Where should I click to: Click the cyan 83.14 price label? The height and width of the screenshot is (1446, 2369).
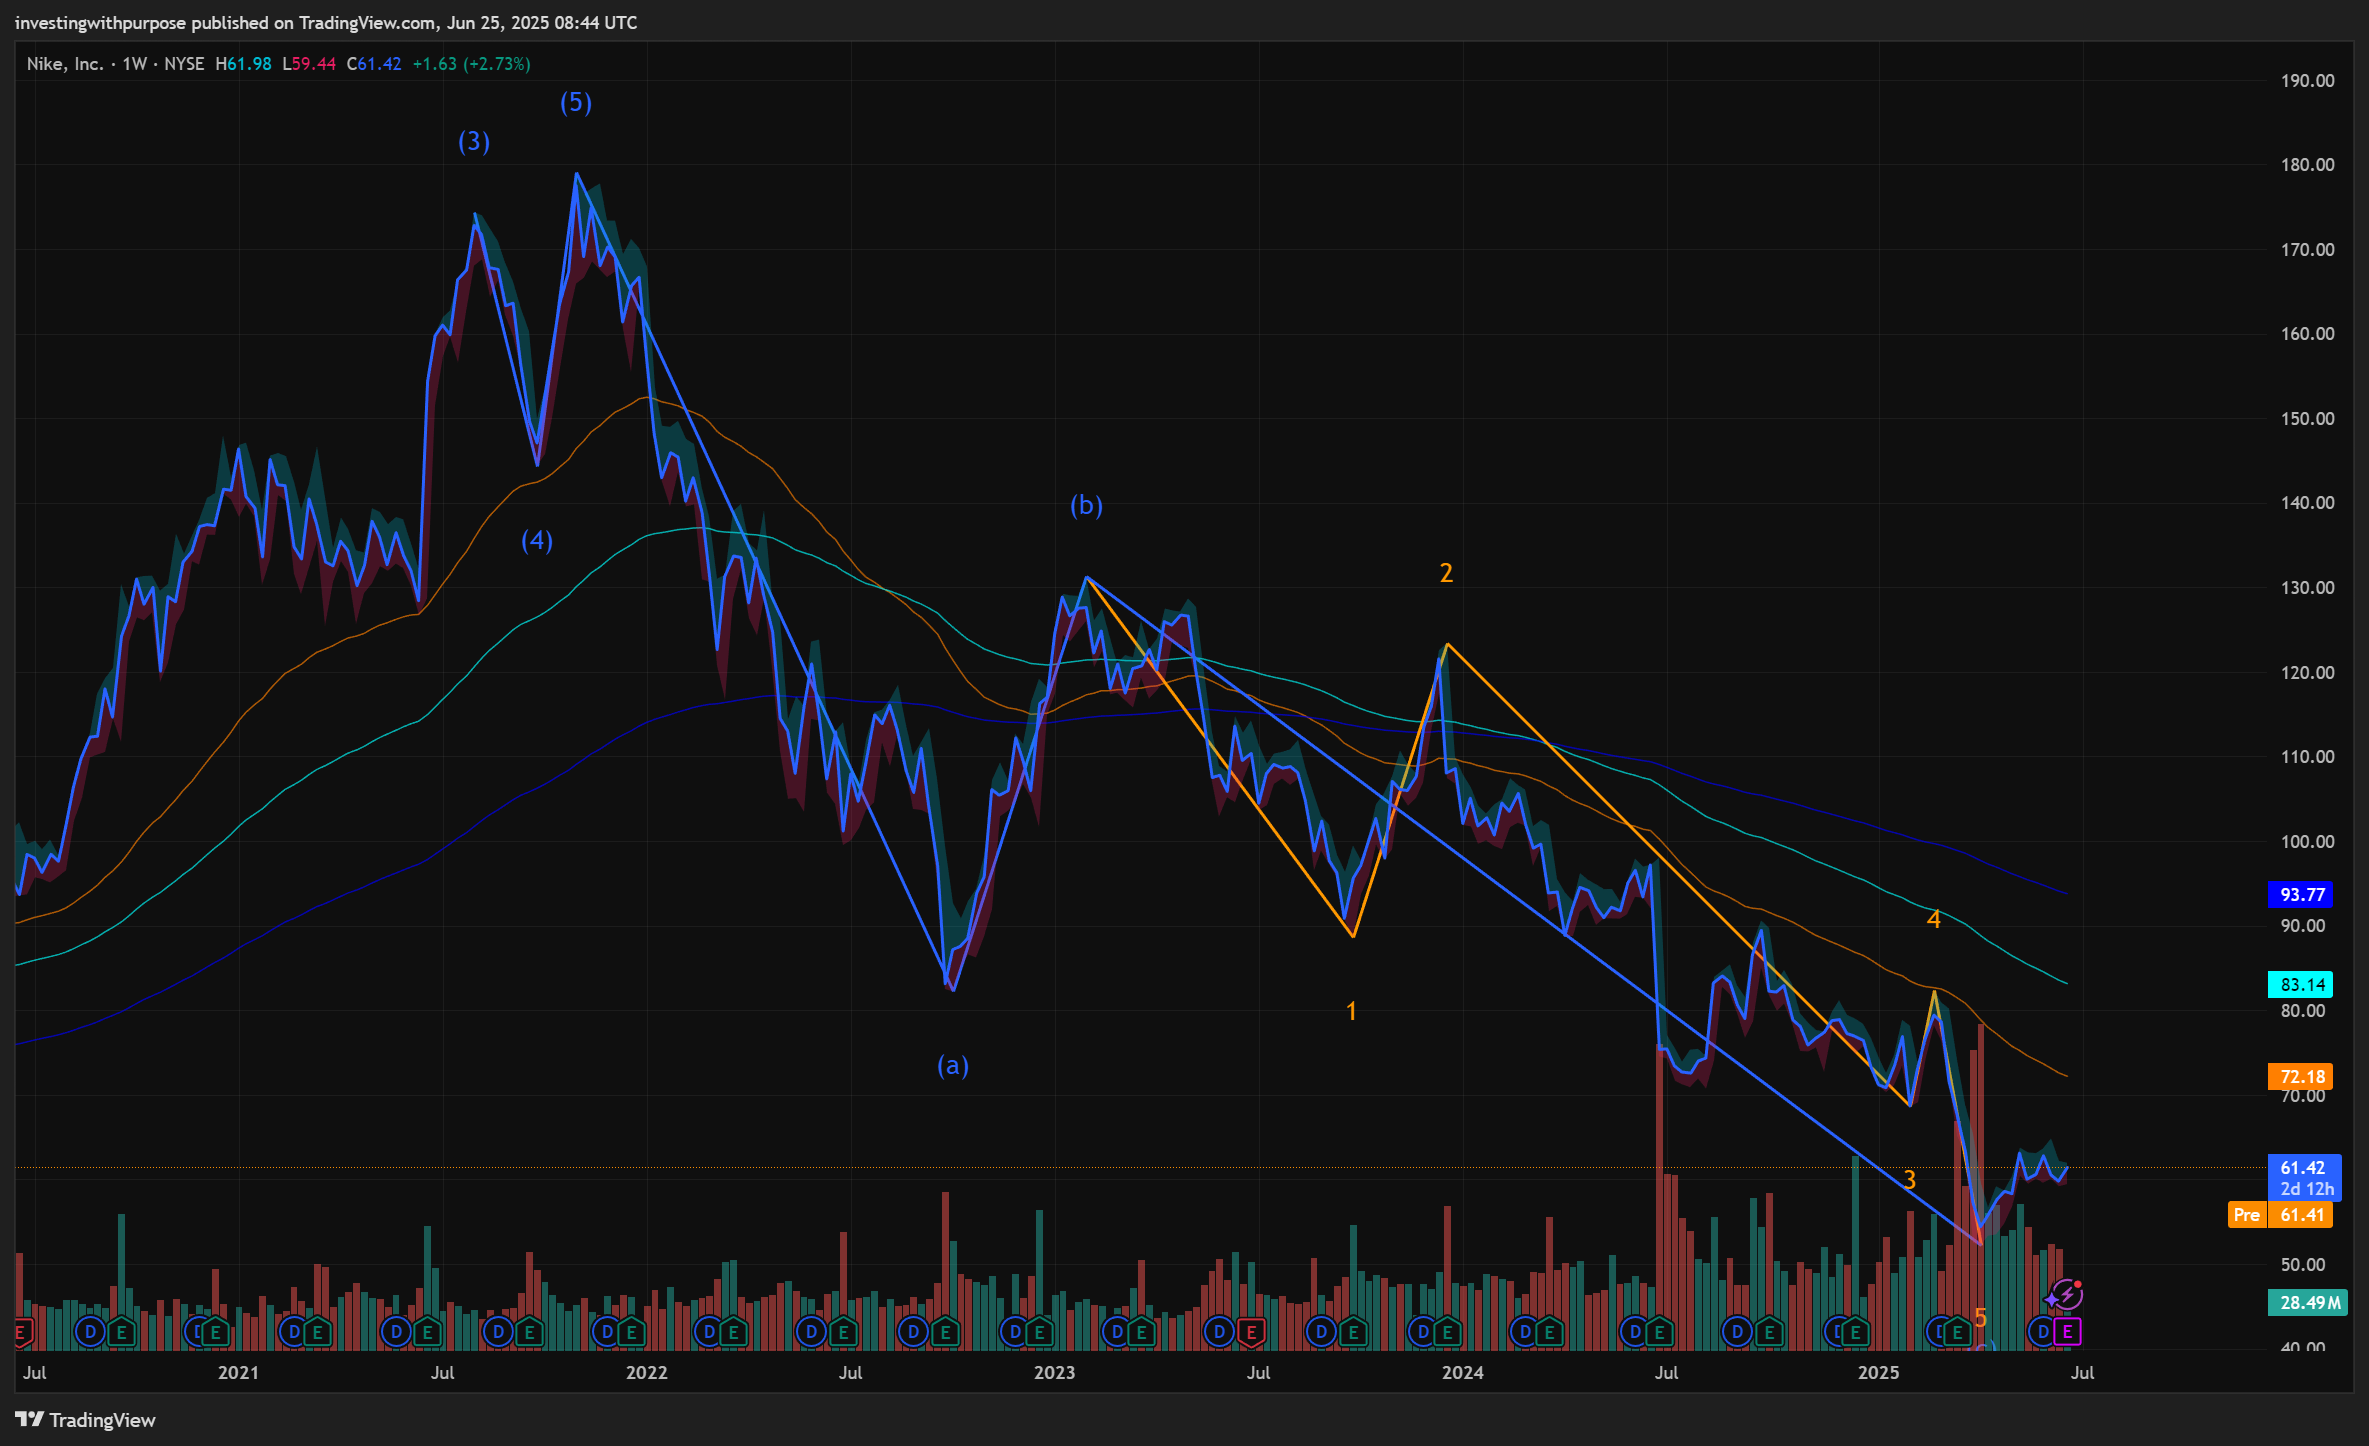[2300, 984]
